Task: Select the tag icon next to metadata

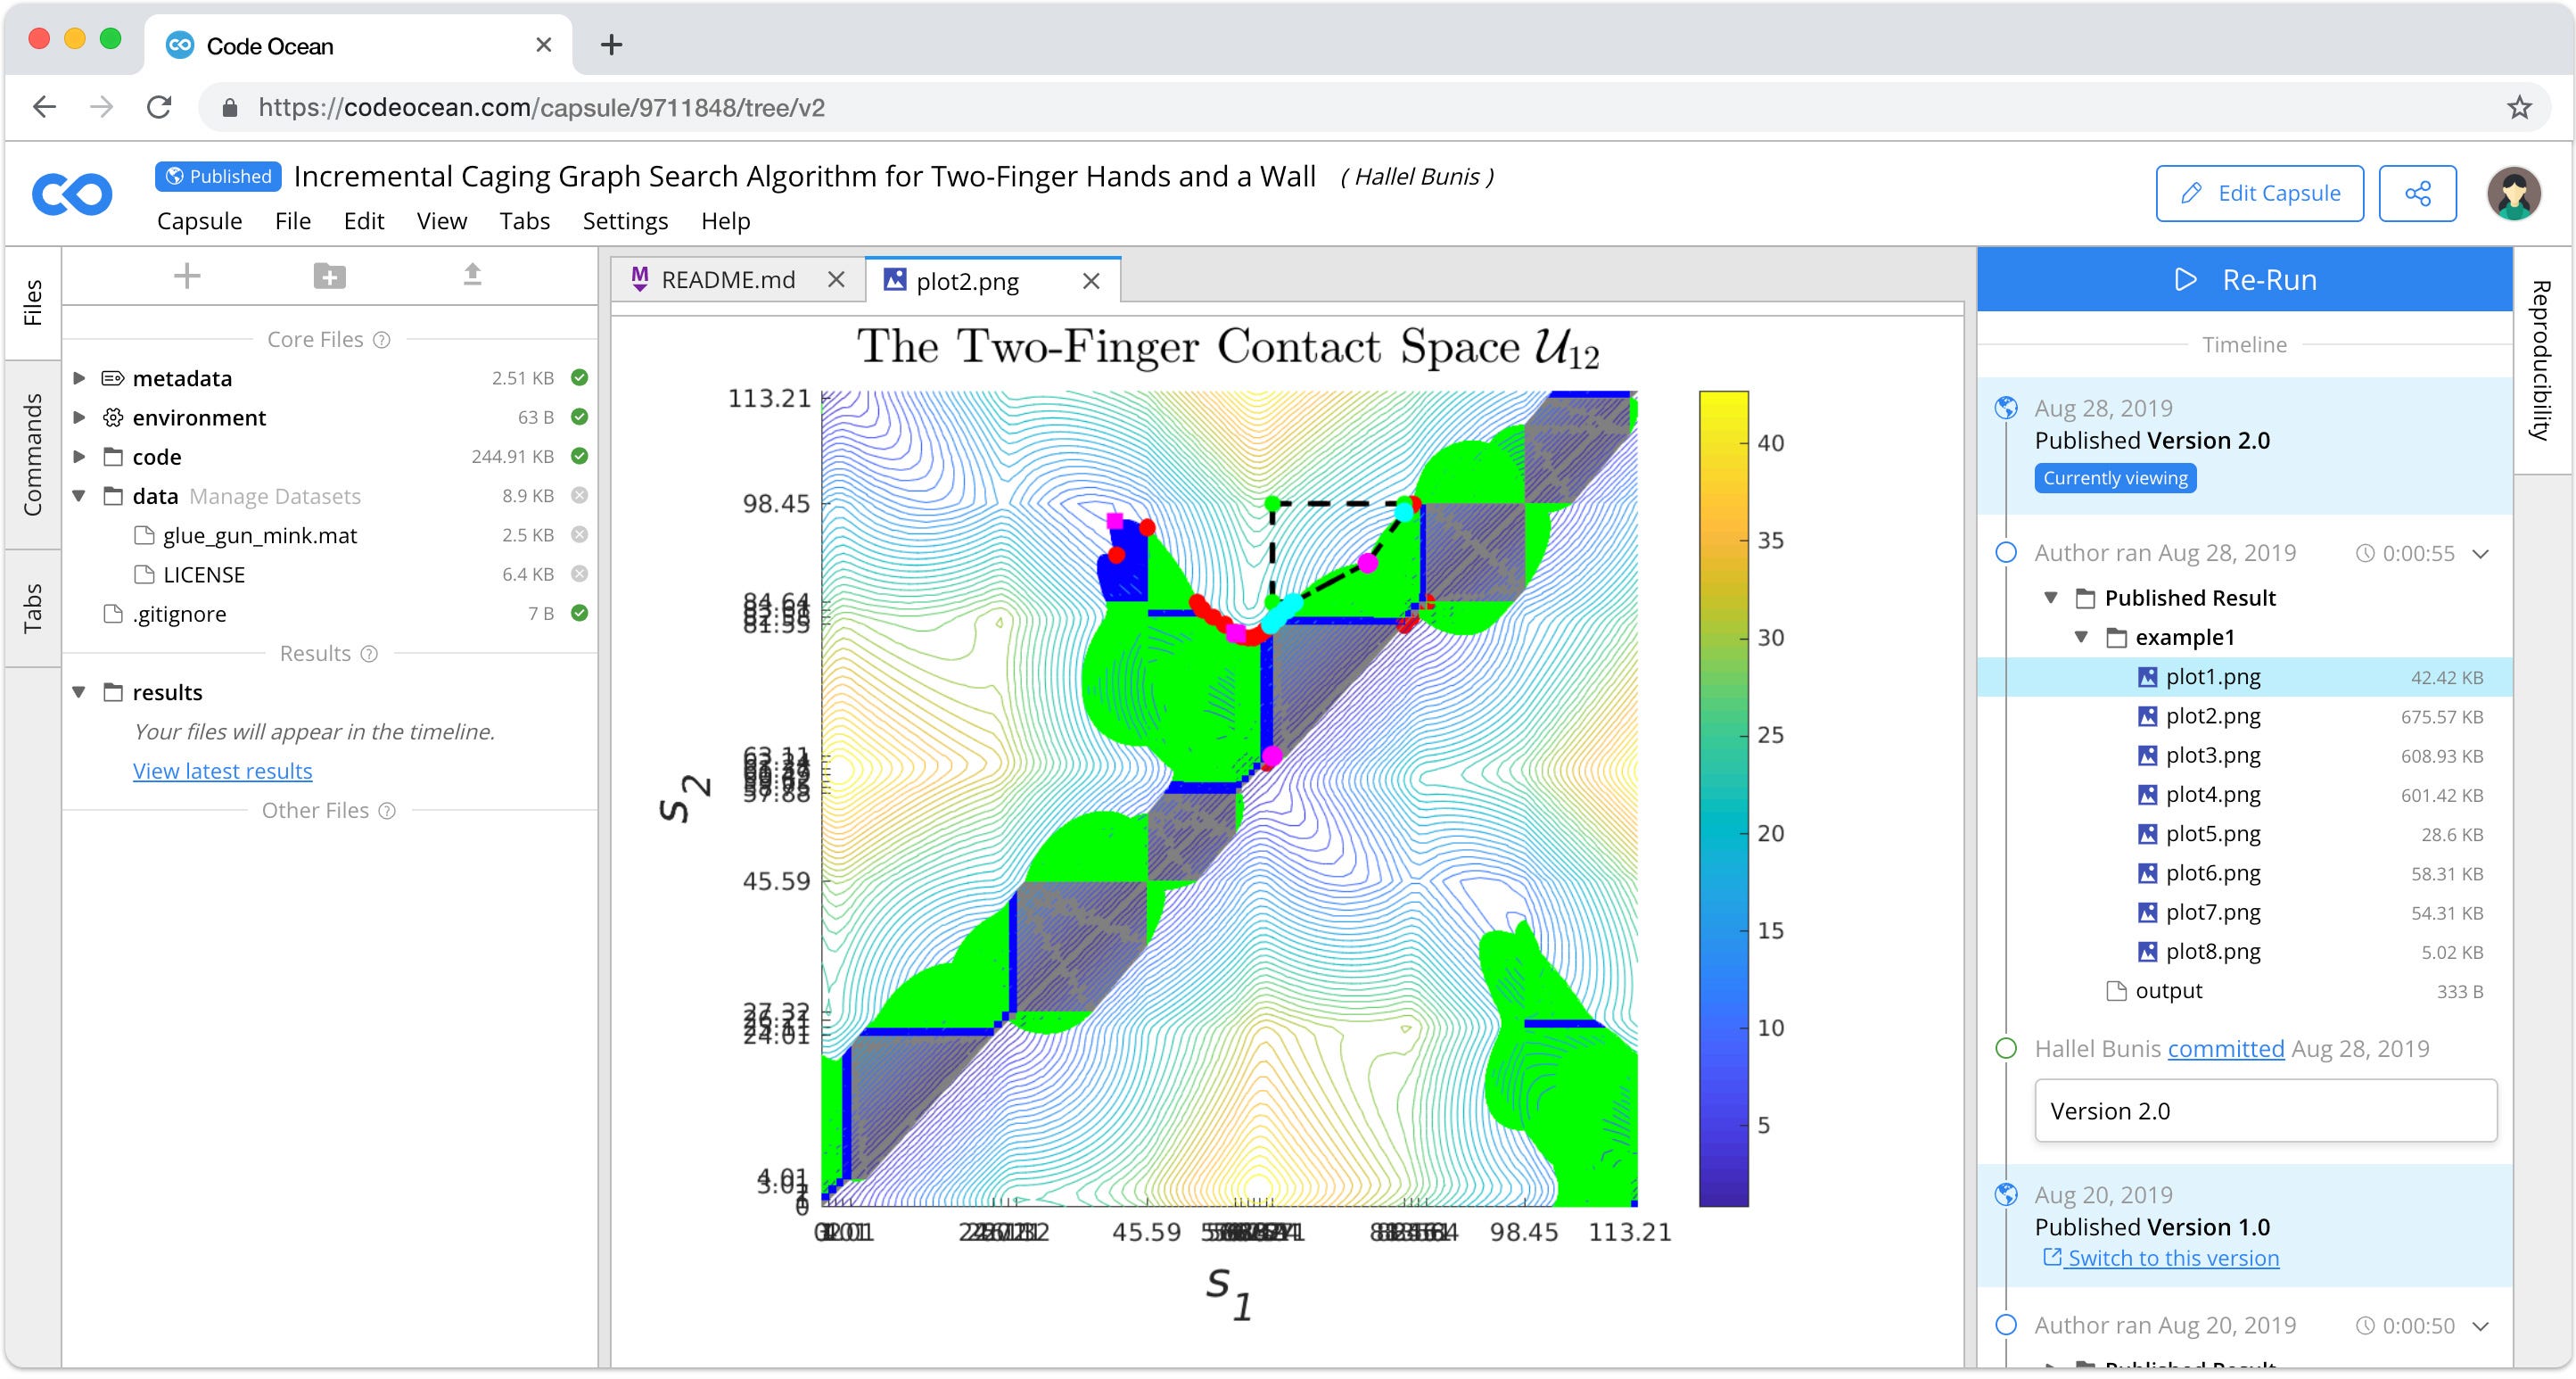Action: (x=112, y=378)
